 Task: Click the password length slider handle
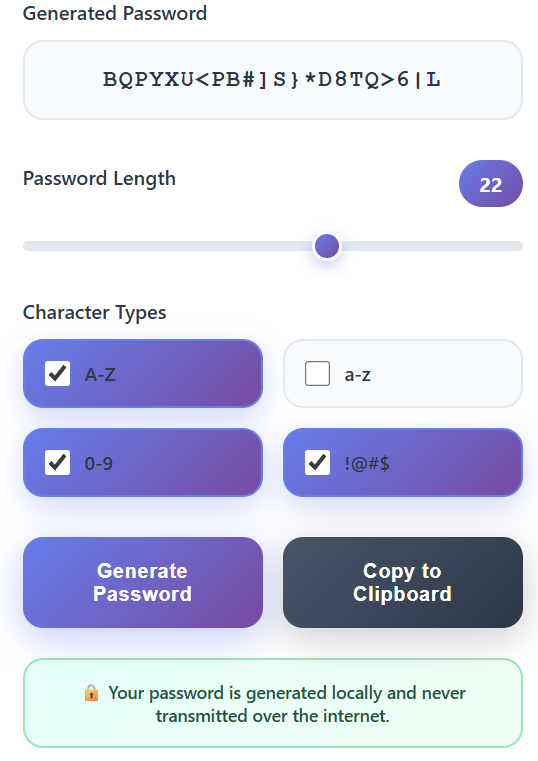click(x=327, y=246)
